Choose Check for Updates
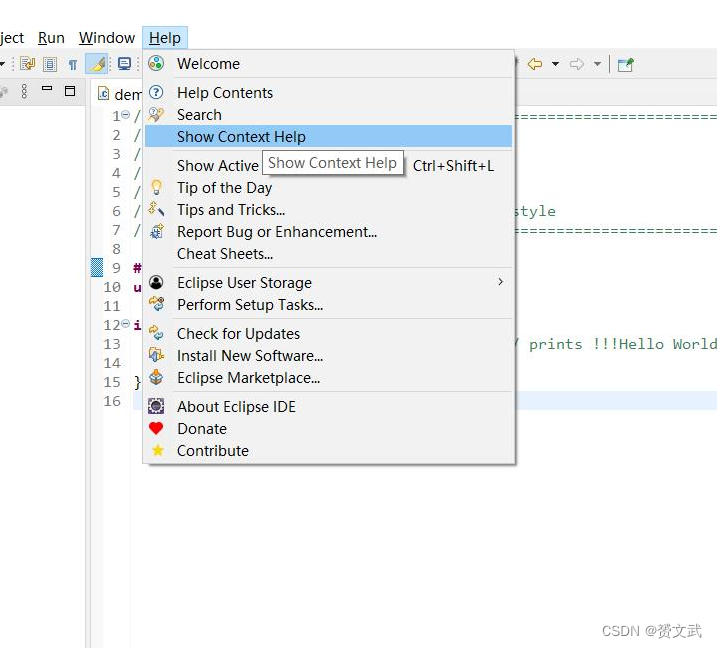Screen dimensions: 717x648 pos(328,334)
